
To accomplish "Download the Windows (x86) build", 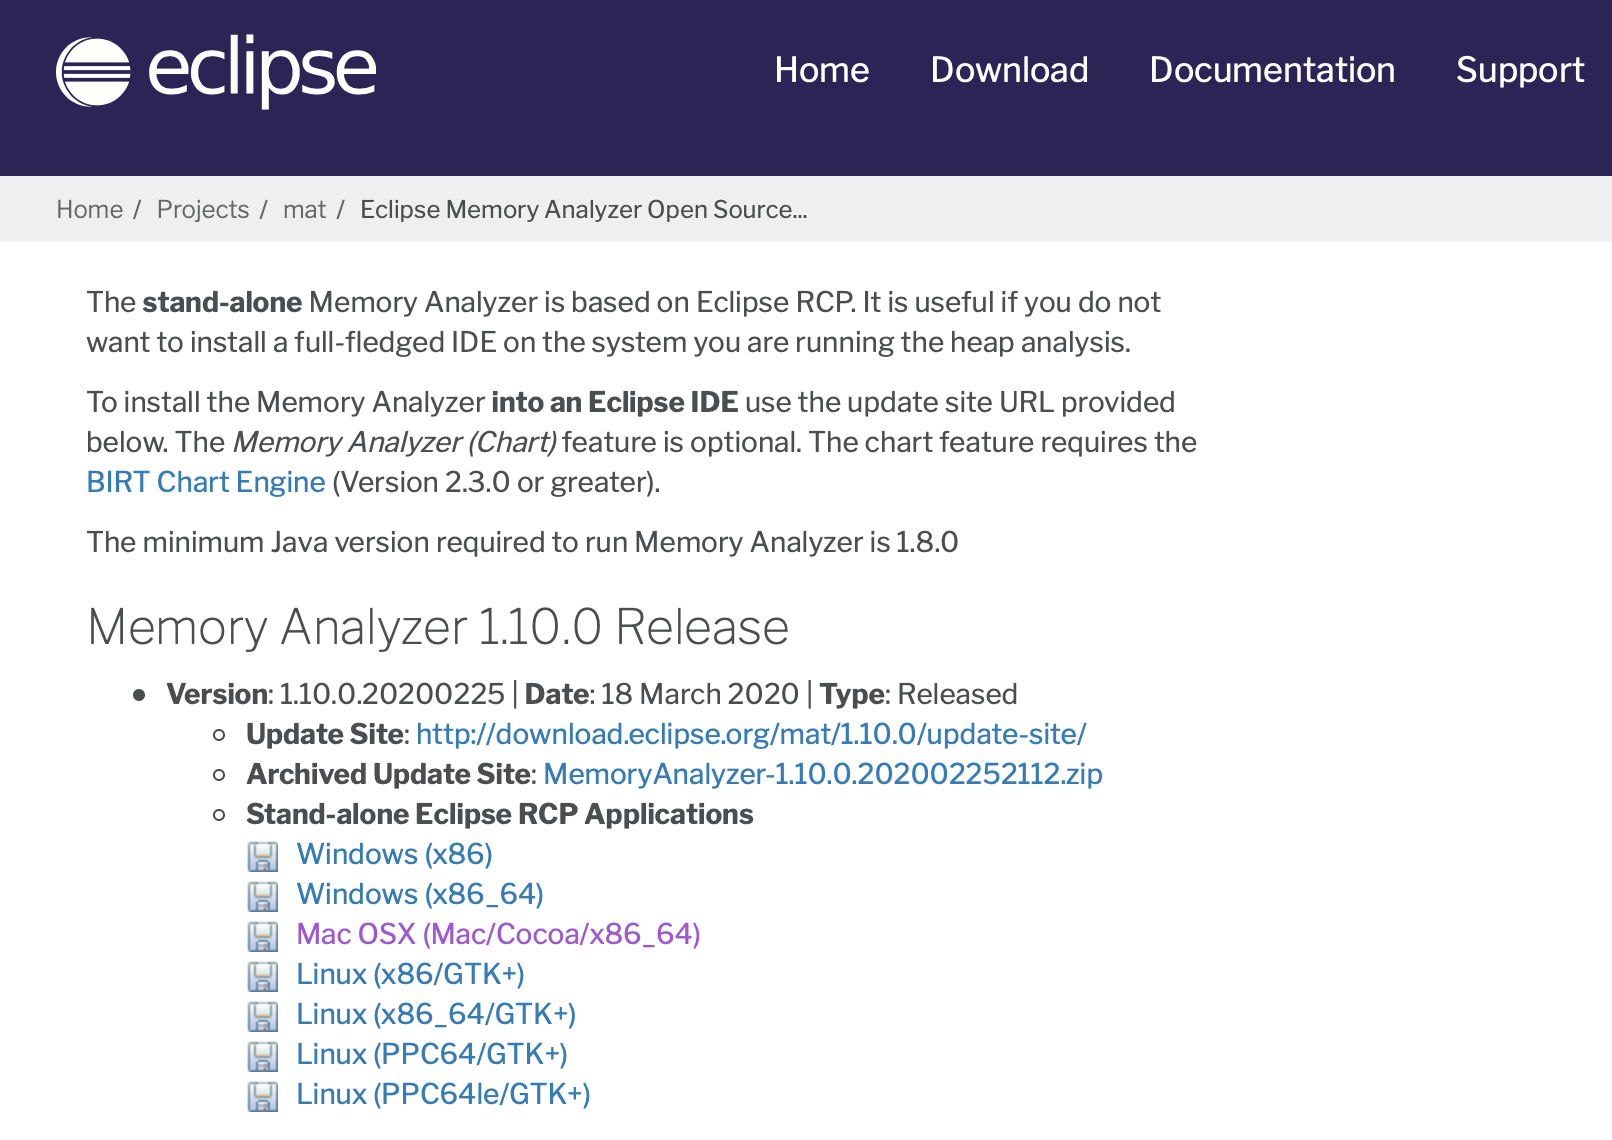I will point(395,854).
